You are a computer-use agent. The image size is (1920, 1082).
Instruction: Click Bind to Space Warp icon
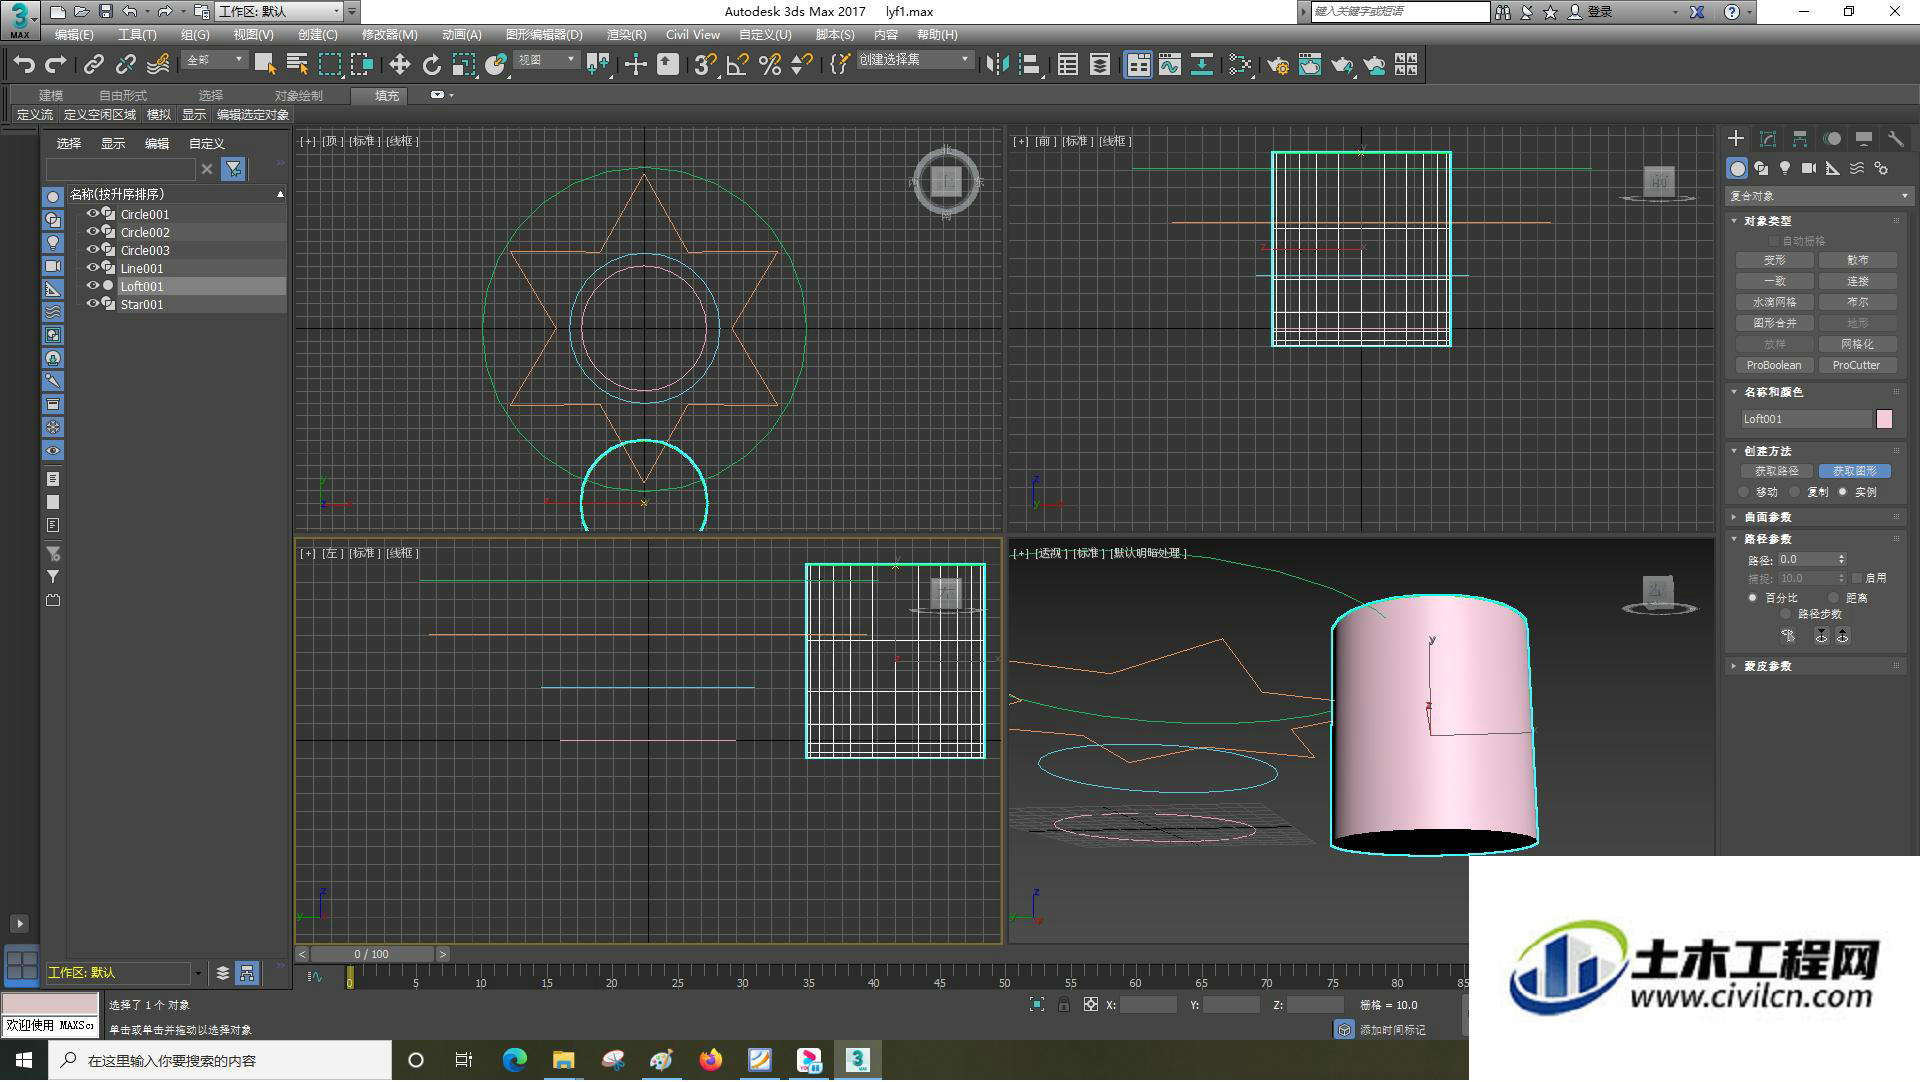point(158,65)
